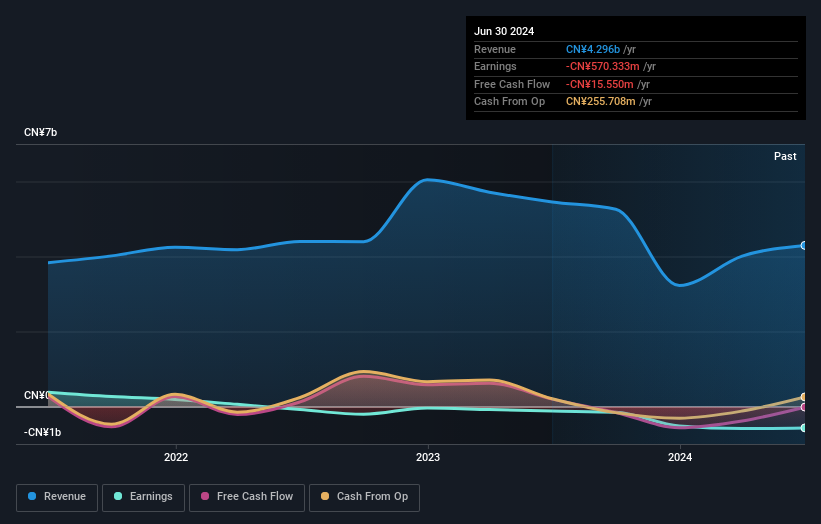This screenshot has height=524, width=821.
Task: Click the CN¥4.296b revenue value
Action: (x=593, y=49)
